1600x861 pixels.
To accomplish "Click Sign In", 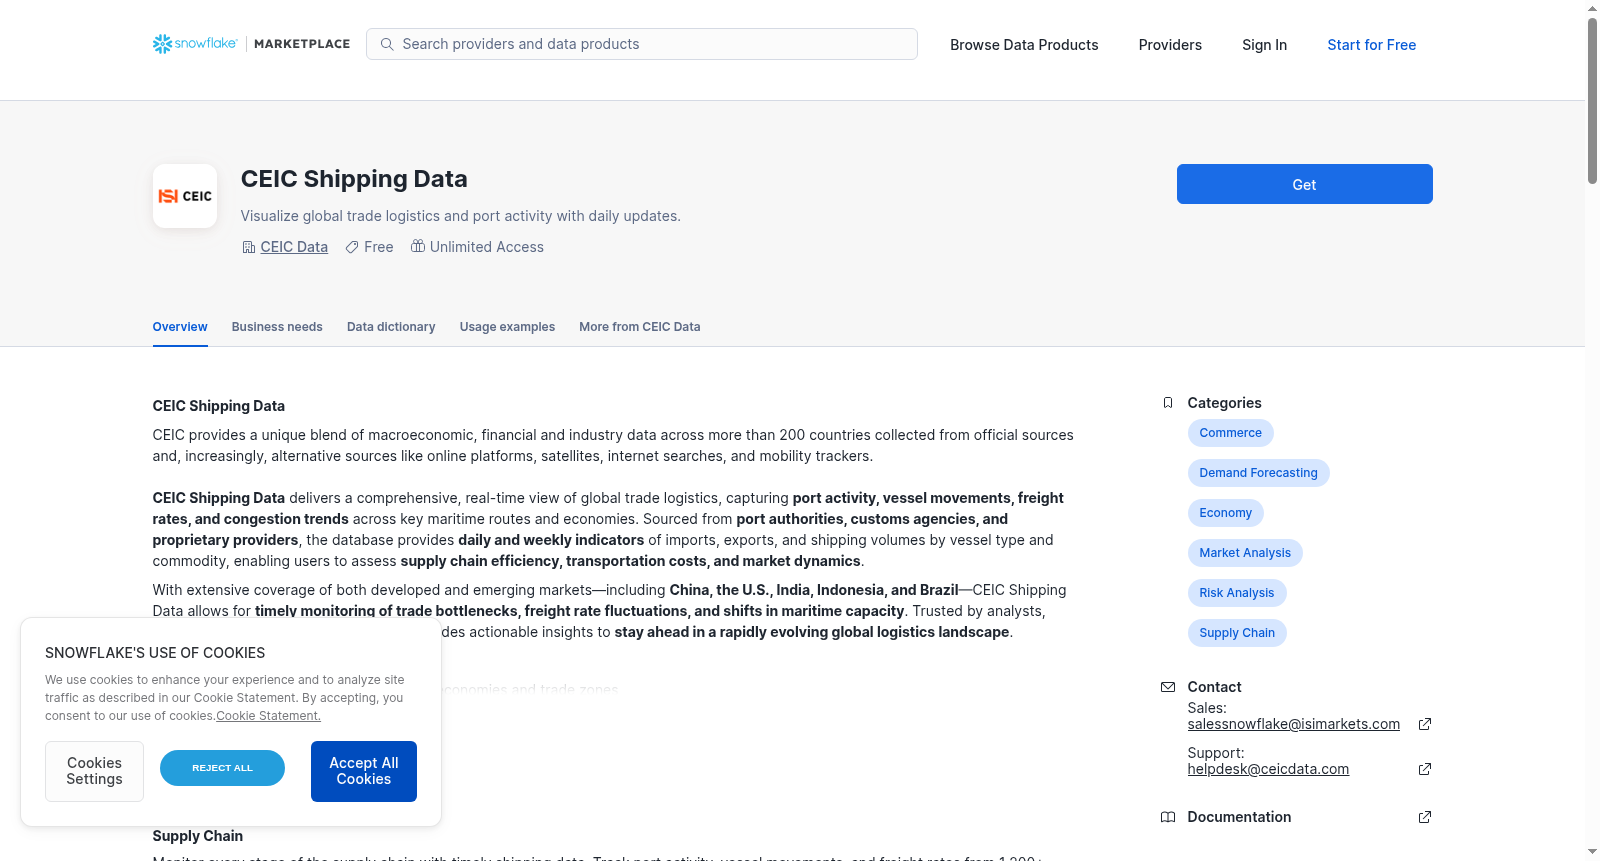I will point(1264,45).
